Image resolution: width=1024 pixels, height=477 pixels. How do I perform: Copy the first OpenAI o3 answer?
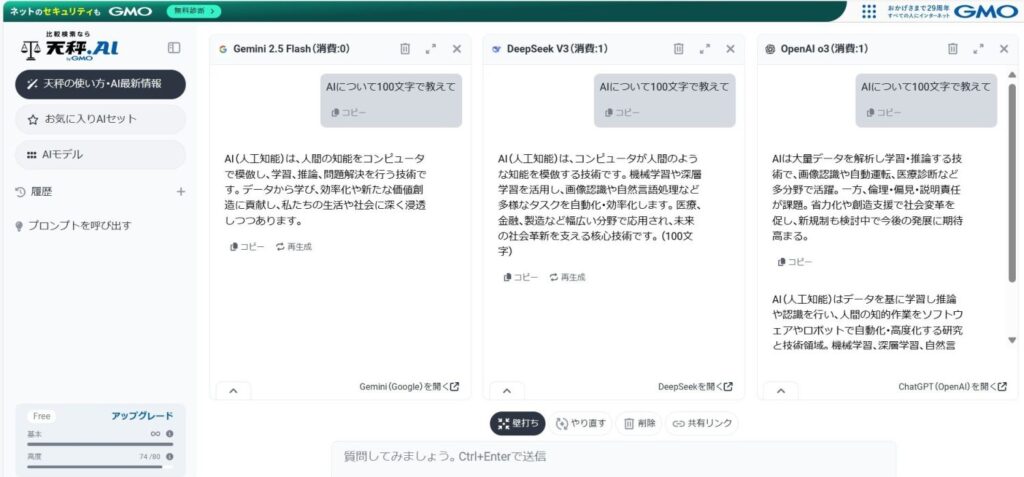click(795, 262)
